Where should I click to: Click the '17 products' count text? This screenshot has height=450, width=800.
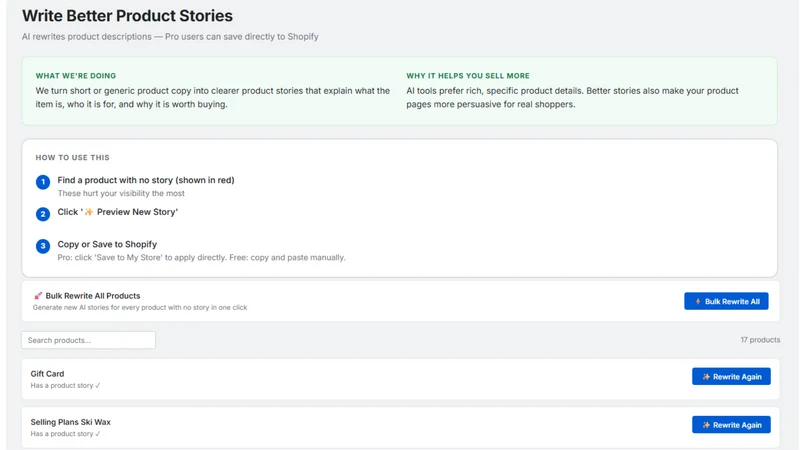pyautogui.click(x=760, y=340)
